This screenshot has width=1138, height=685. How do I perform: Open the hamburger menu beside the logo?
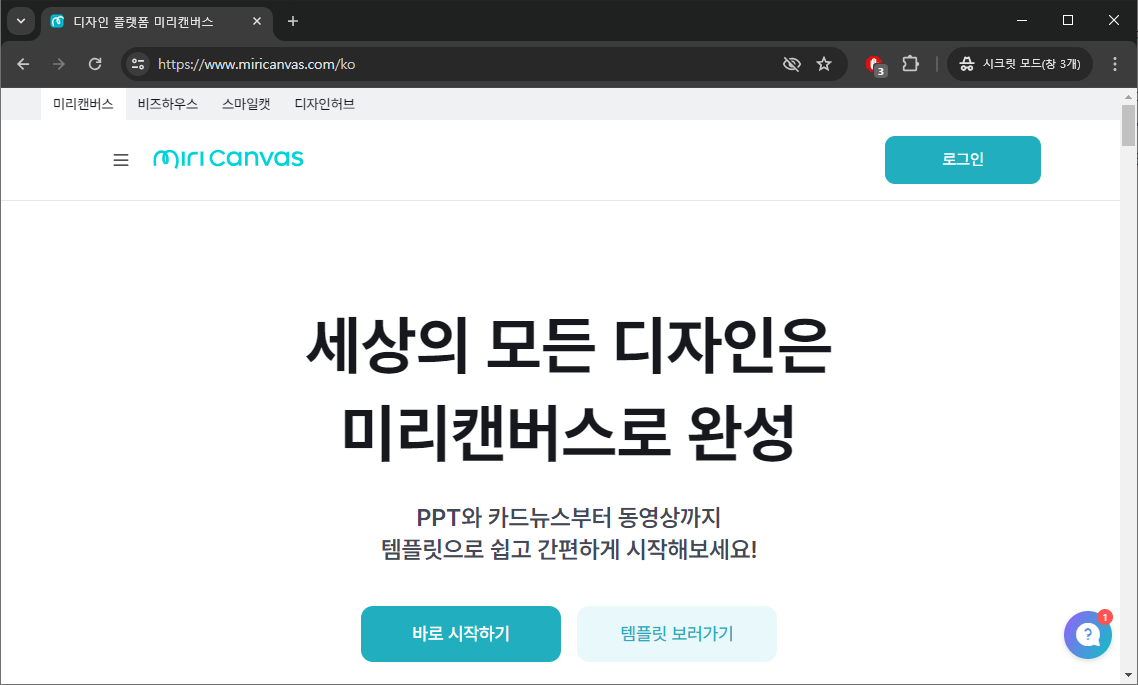coord(120,160)
